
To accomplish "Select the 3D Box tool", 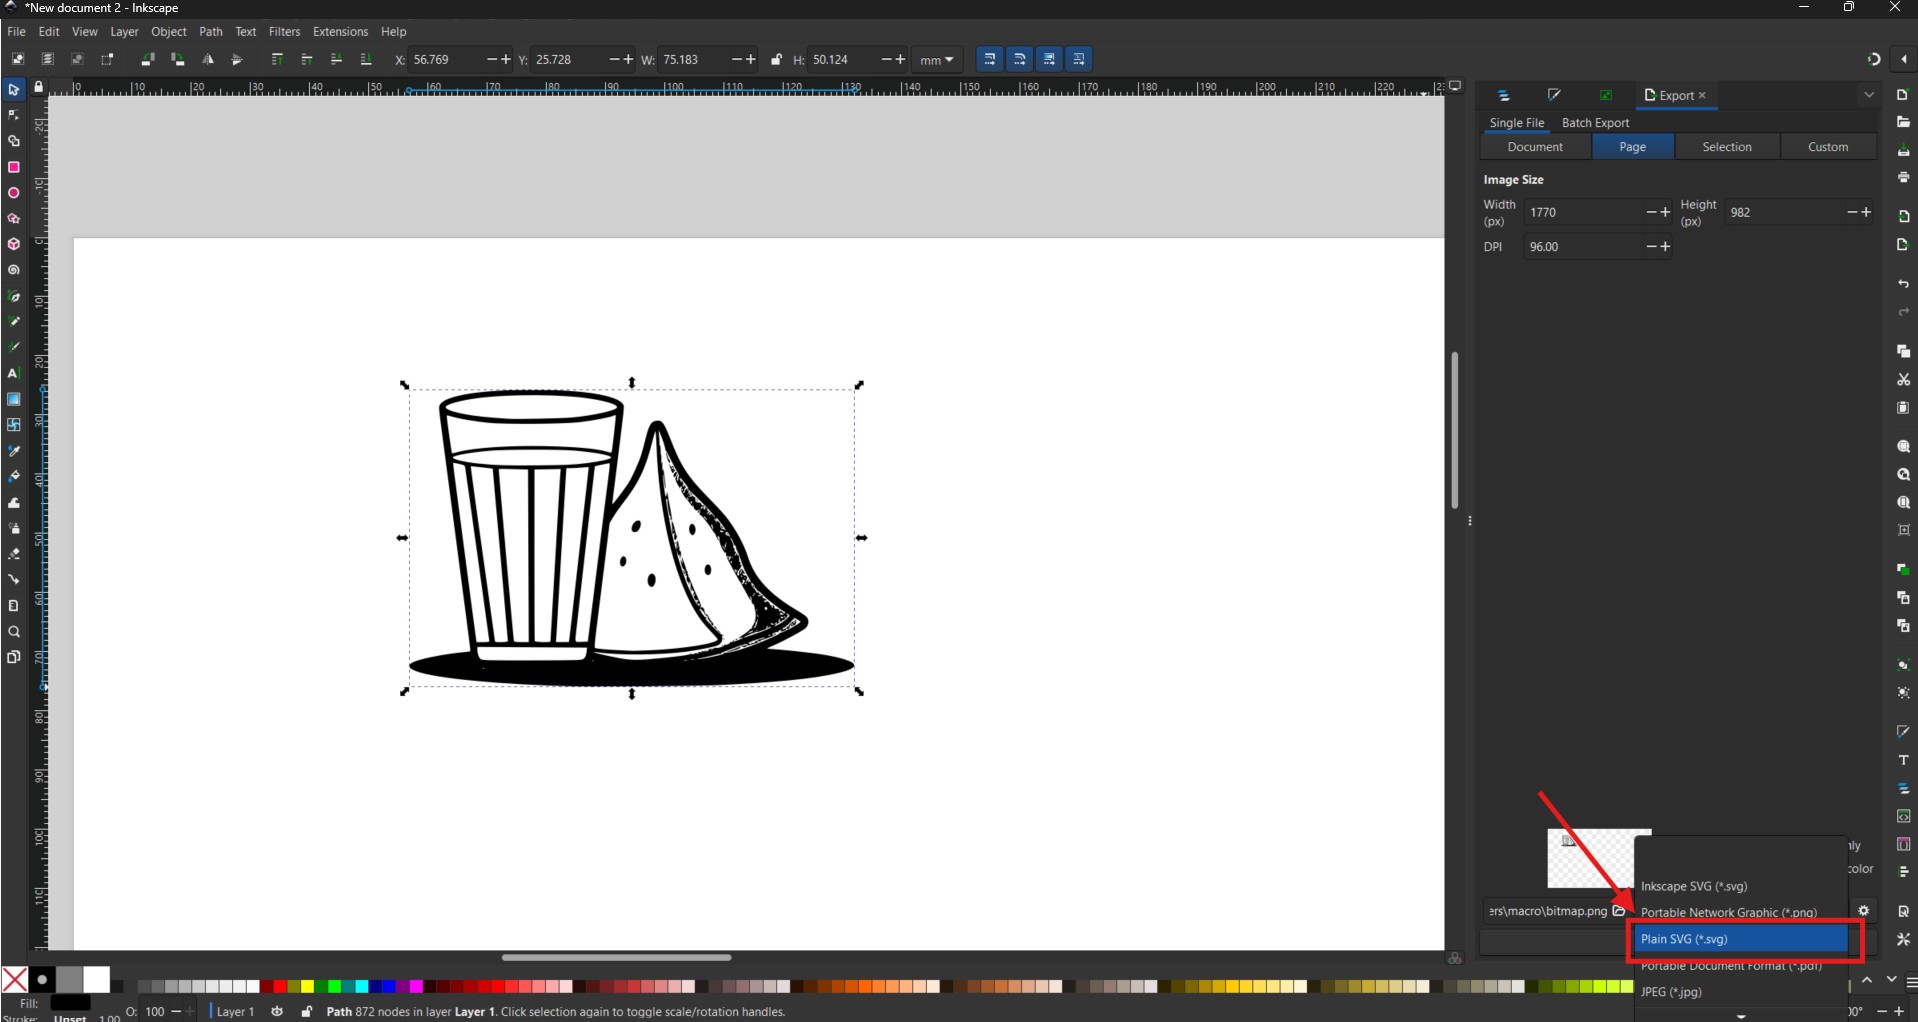I will click(14, 245).
